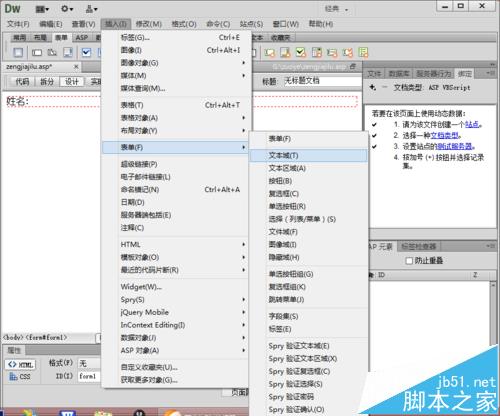Choose 复选框(C) from the form submenu
500x416 pixels.
pos(308,194)
